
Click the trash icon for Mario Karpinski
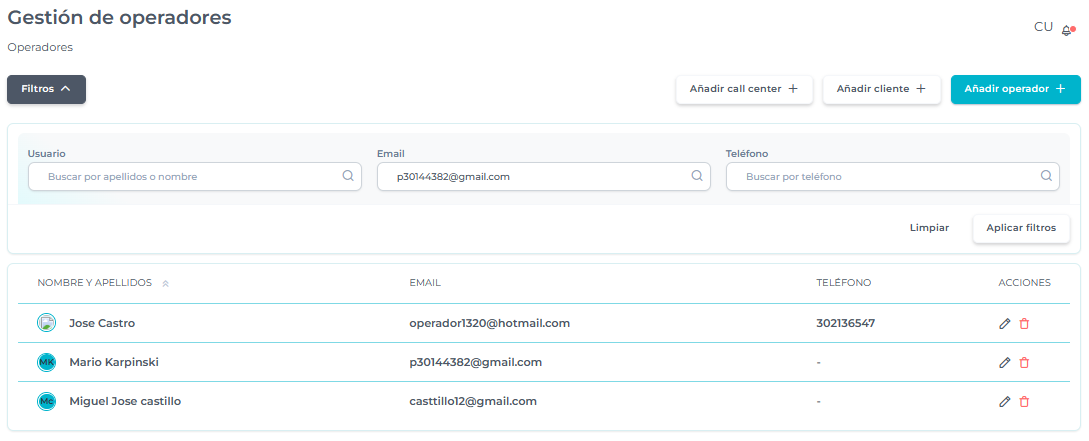click(x=1024, y=363)
